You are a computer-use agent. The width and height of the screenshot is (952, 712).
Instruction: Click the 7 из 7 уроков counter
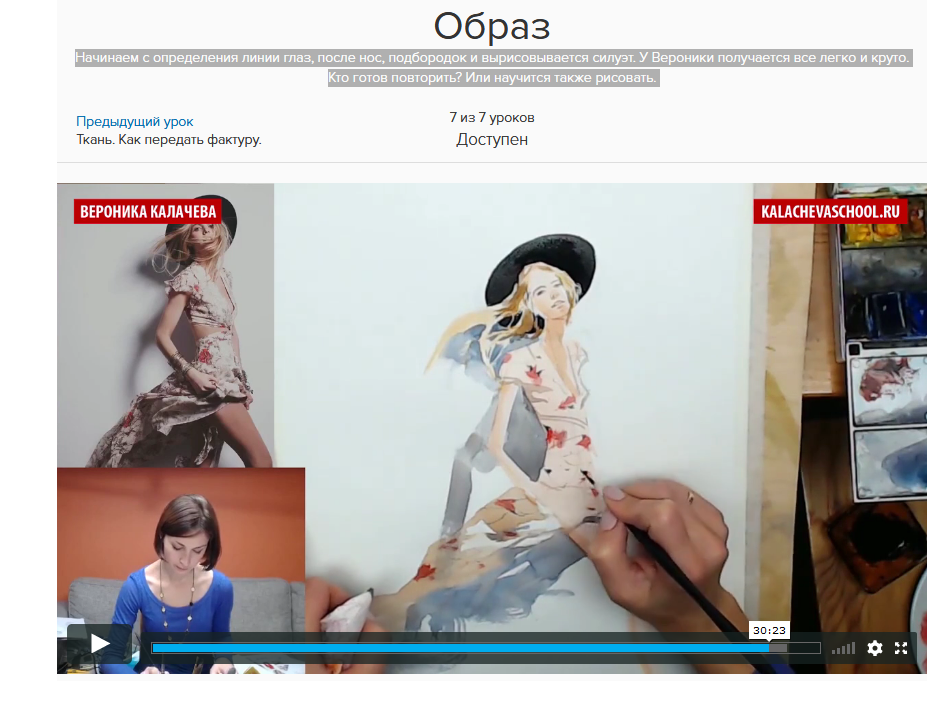coord(492,118)
